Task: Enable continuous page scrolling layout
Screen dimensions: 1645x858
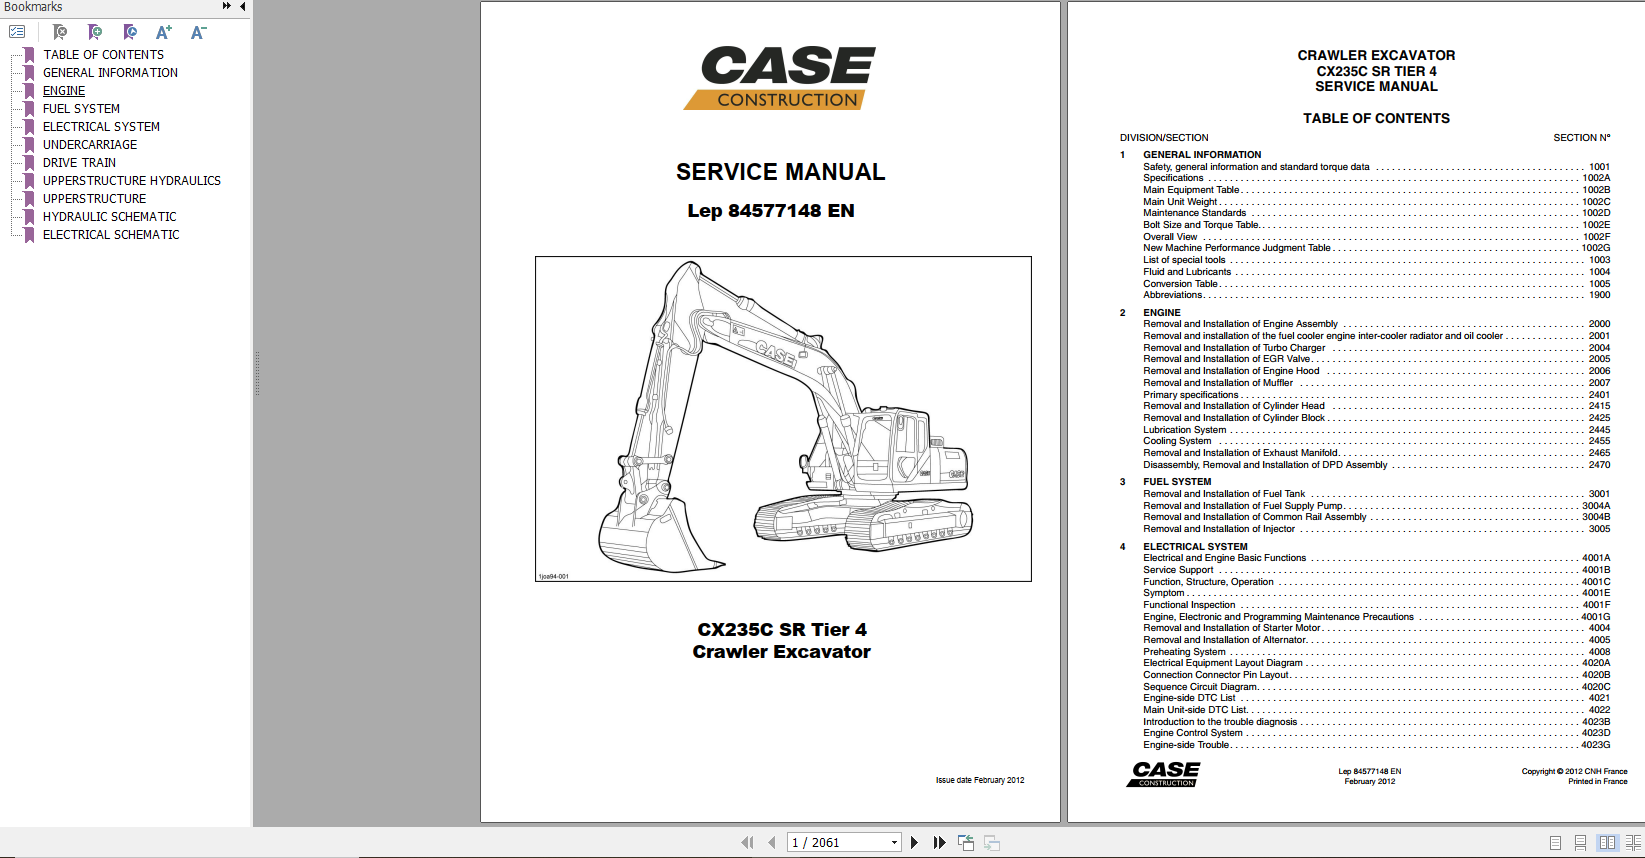Action: coord(1580,843)
